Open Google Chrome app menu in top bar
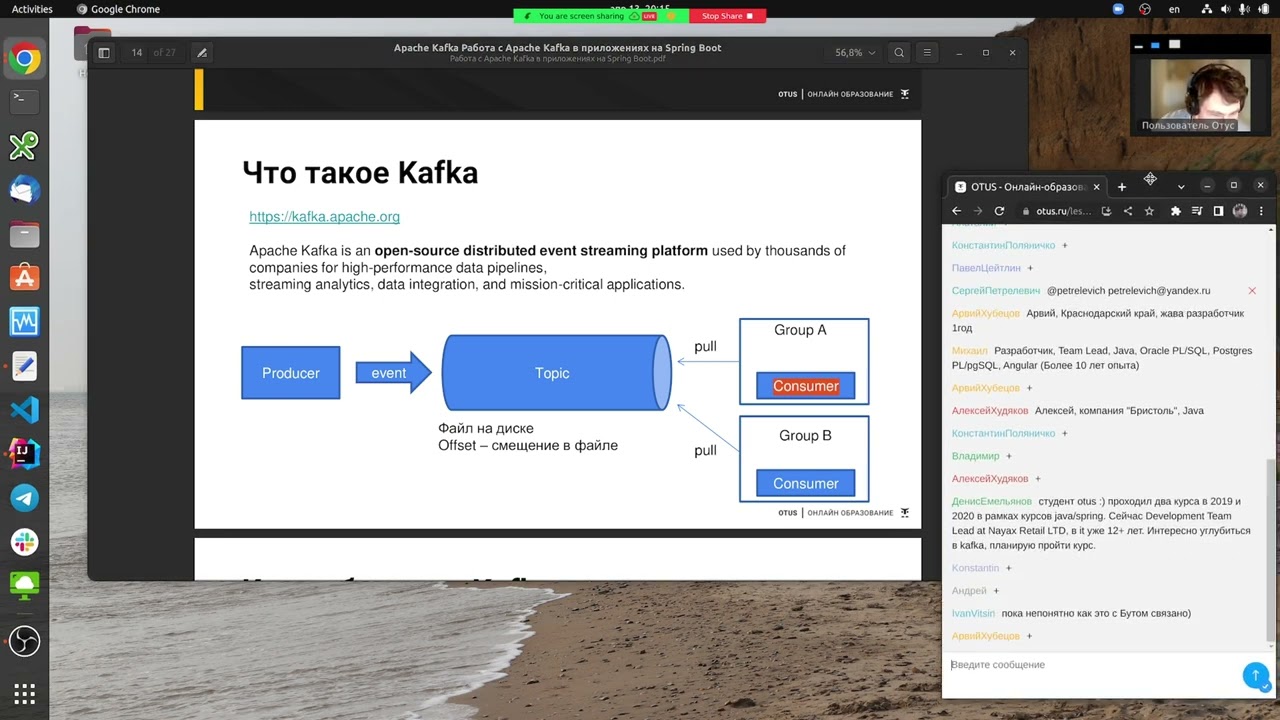The width and height of the screenshot is (1280, 720). pos(118,9)
